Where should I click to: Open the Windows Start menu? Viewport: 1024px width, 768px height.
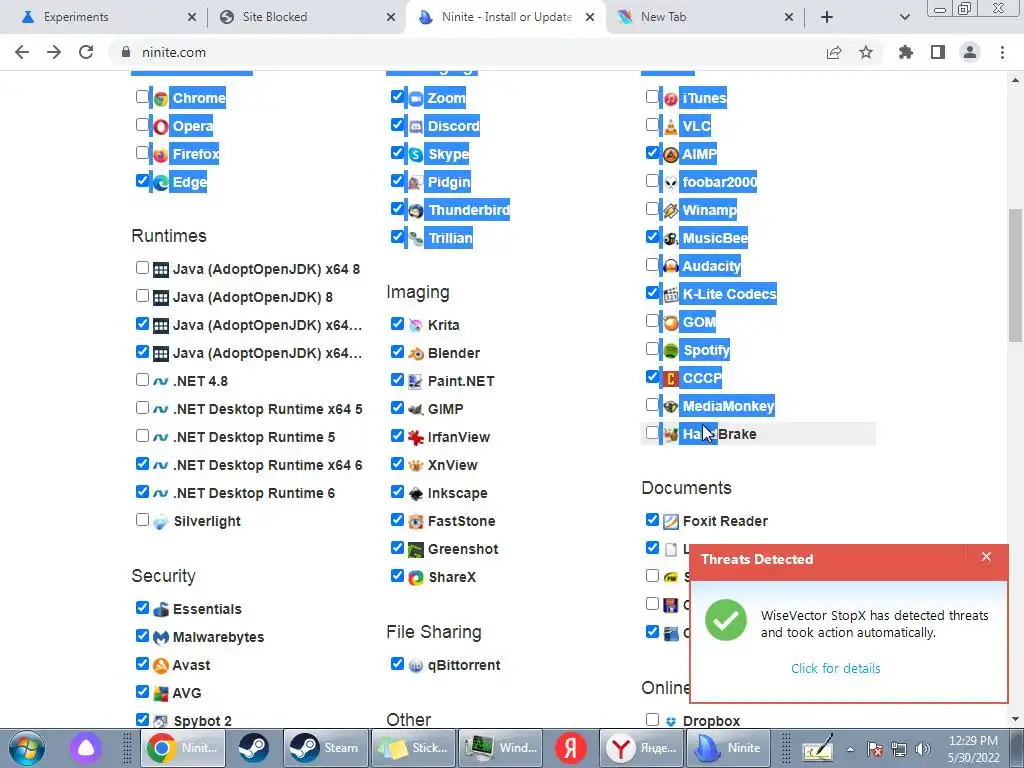(x=27, y=748)
